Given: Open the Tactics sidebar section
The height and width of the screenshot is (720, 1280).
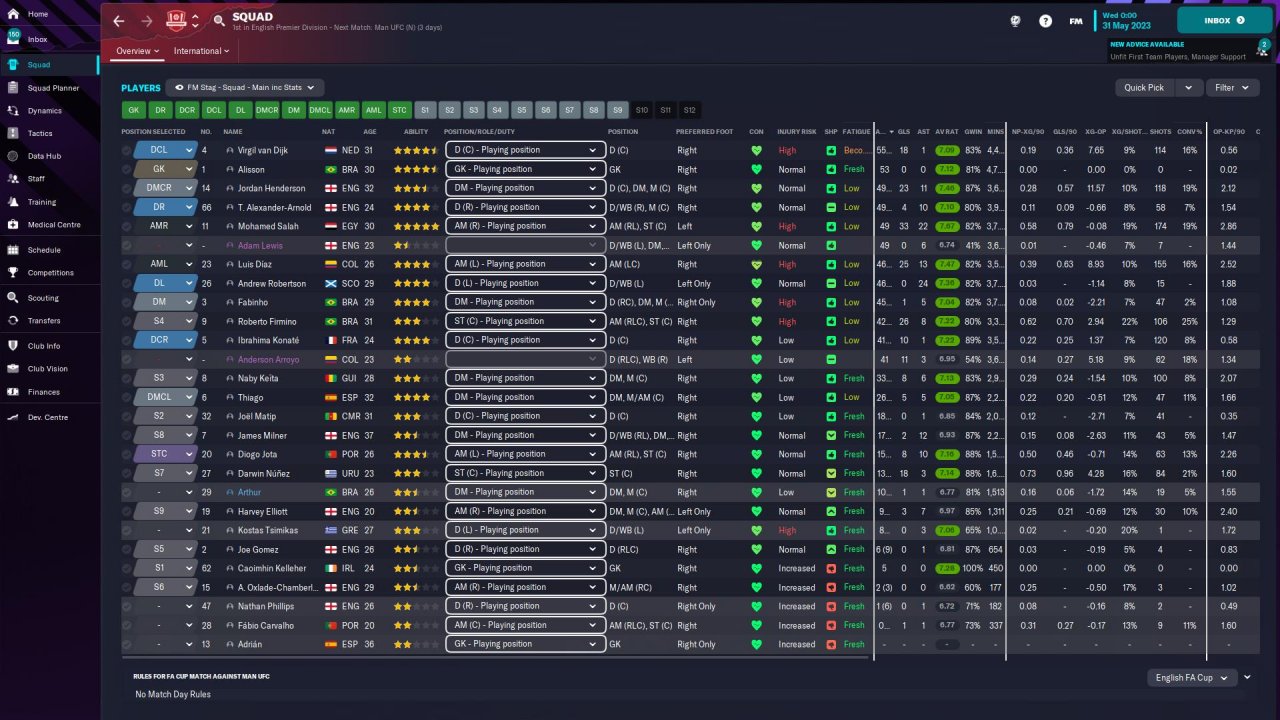Looking at the screenshot, I should (x=40, y=133).
